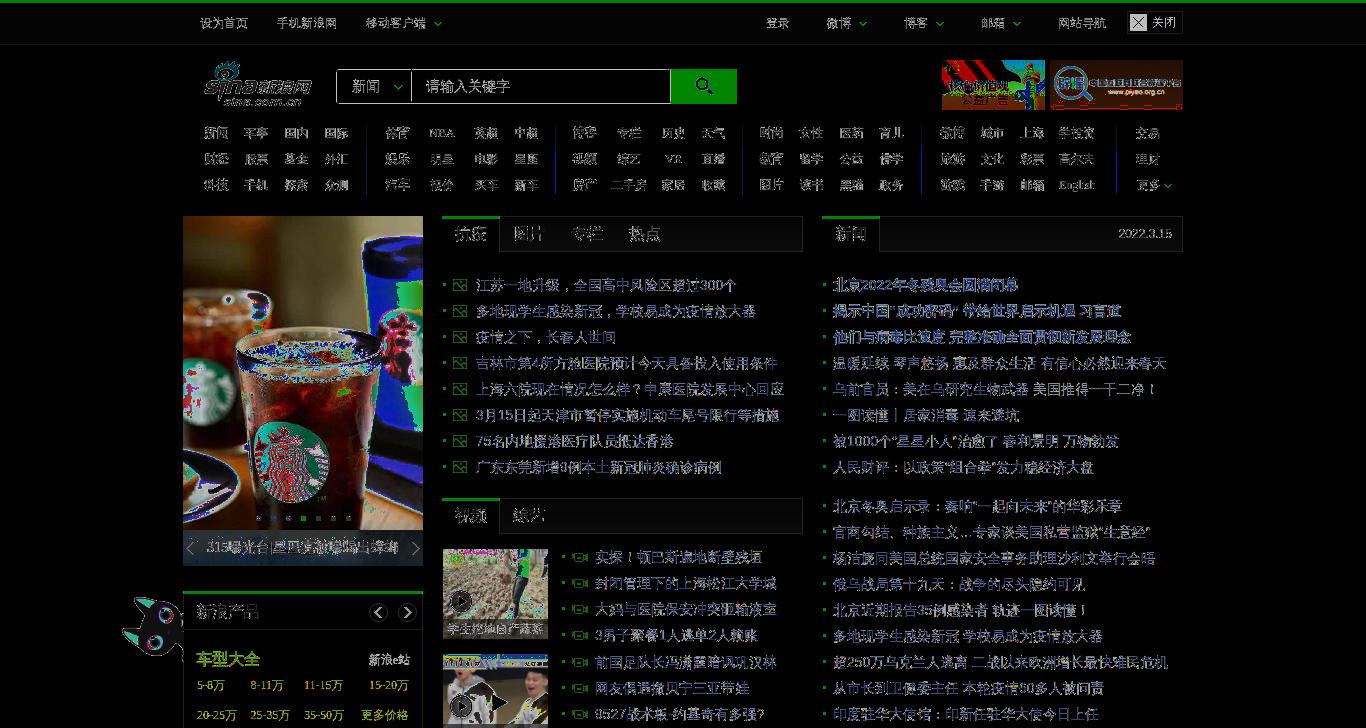The width and height of the screenshot is (1366, 728).
Task: Open 俄乌战局第十九天 headline
Action: pos(959,584)
